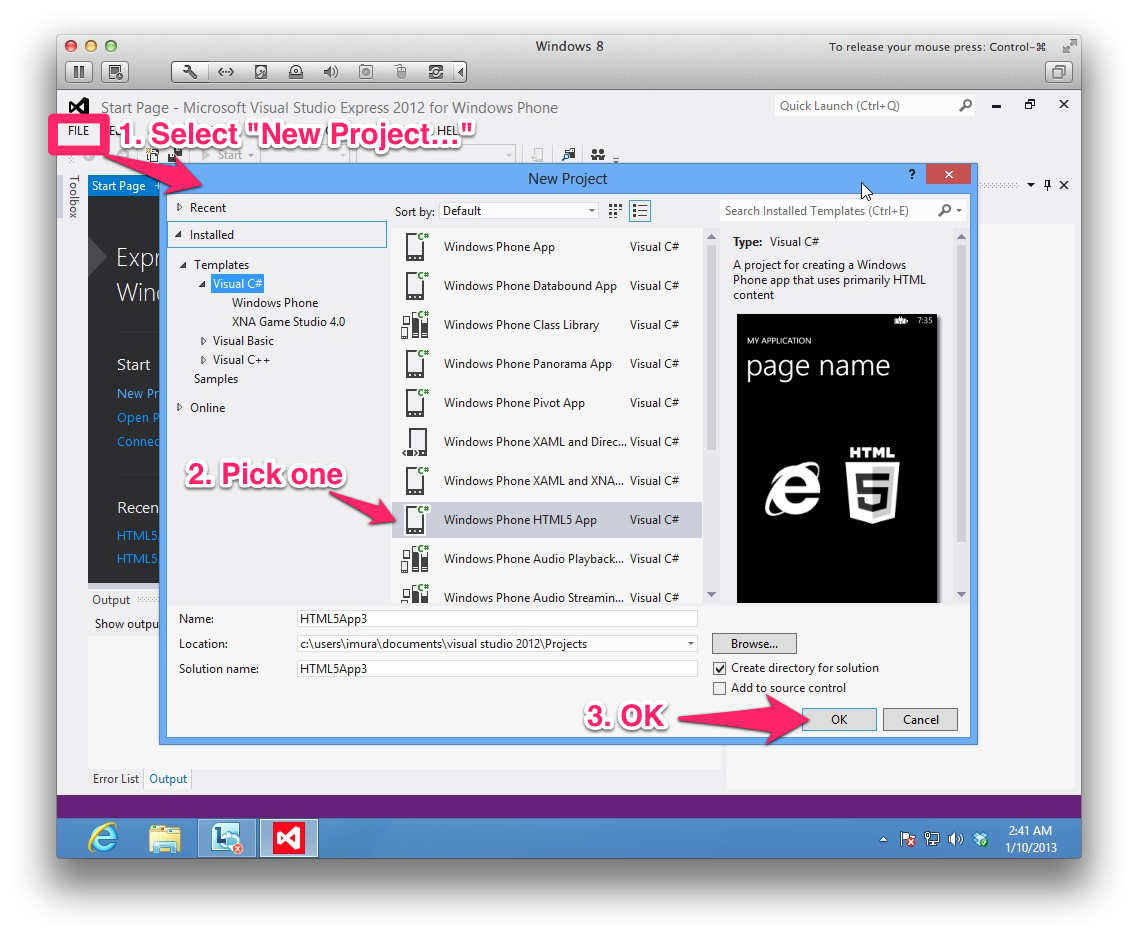Expand the Online templates section
This screenshot has height=937, width=1138.
click(180, 408)
